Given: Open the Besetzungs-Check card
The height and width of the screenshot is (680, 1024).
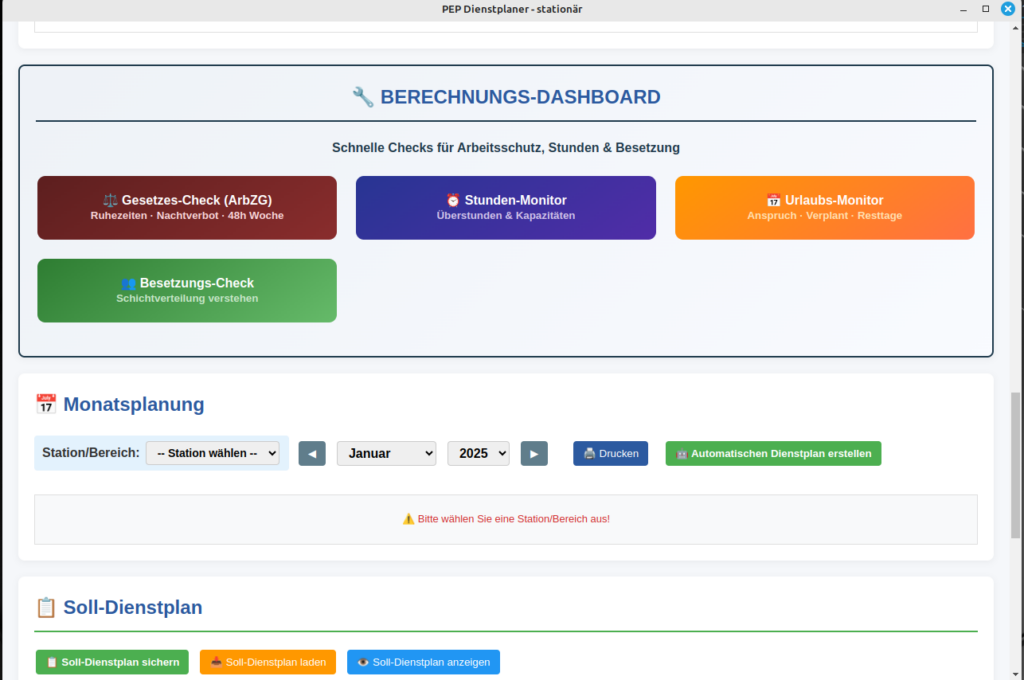Looking at the screenshot, I should point(187,291).
